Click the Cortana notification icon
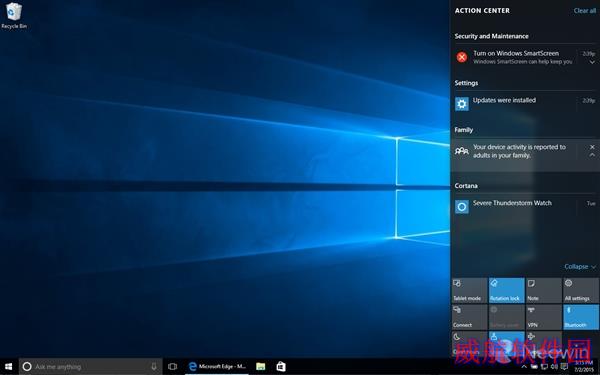The height and width of the screenshot is (375, 600). 462,207
